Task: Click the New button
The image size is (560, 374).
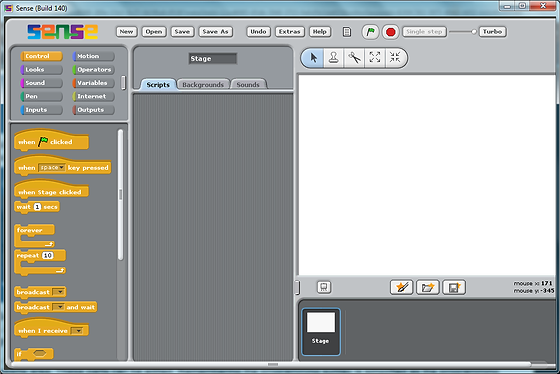Action: tap(126, 32)
